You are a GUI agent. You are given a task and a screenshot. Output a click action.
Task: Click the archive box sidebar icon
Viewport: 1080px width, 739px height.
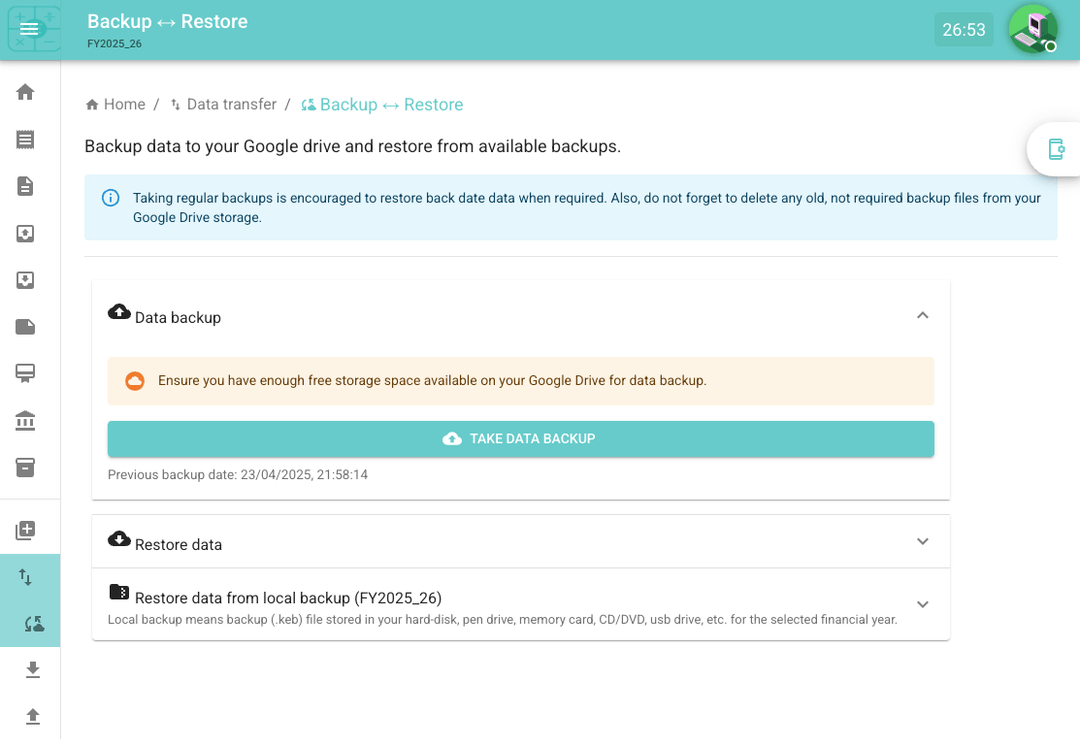pyautogui.click(x=26, y=467)
